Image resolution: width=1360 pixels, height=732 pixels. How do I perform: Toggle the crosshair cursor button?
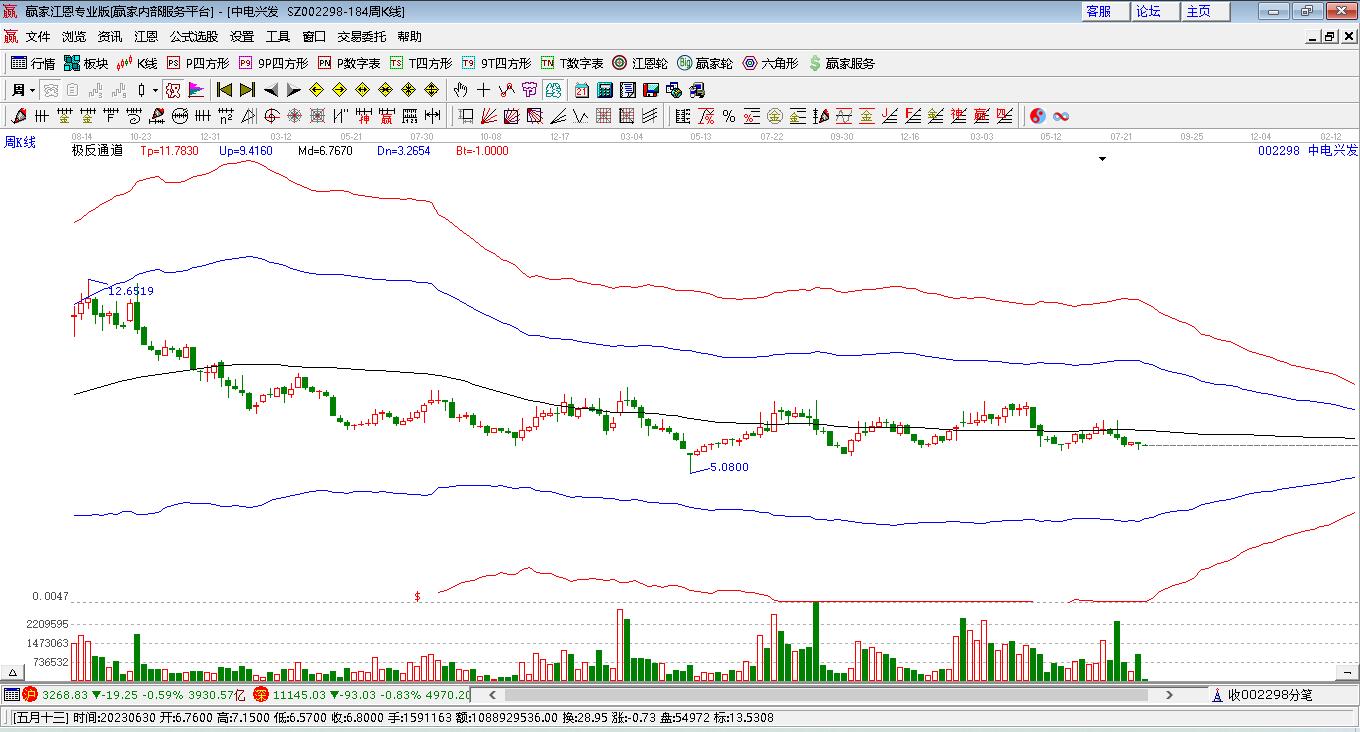click(x=484, y=90)
